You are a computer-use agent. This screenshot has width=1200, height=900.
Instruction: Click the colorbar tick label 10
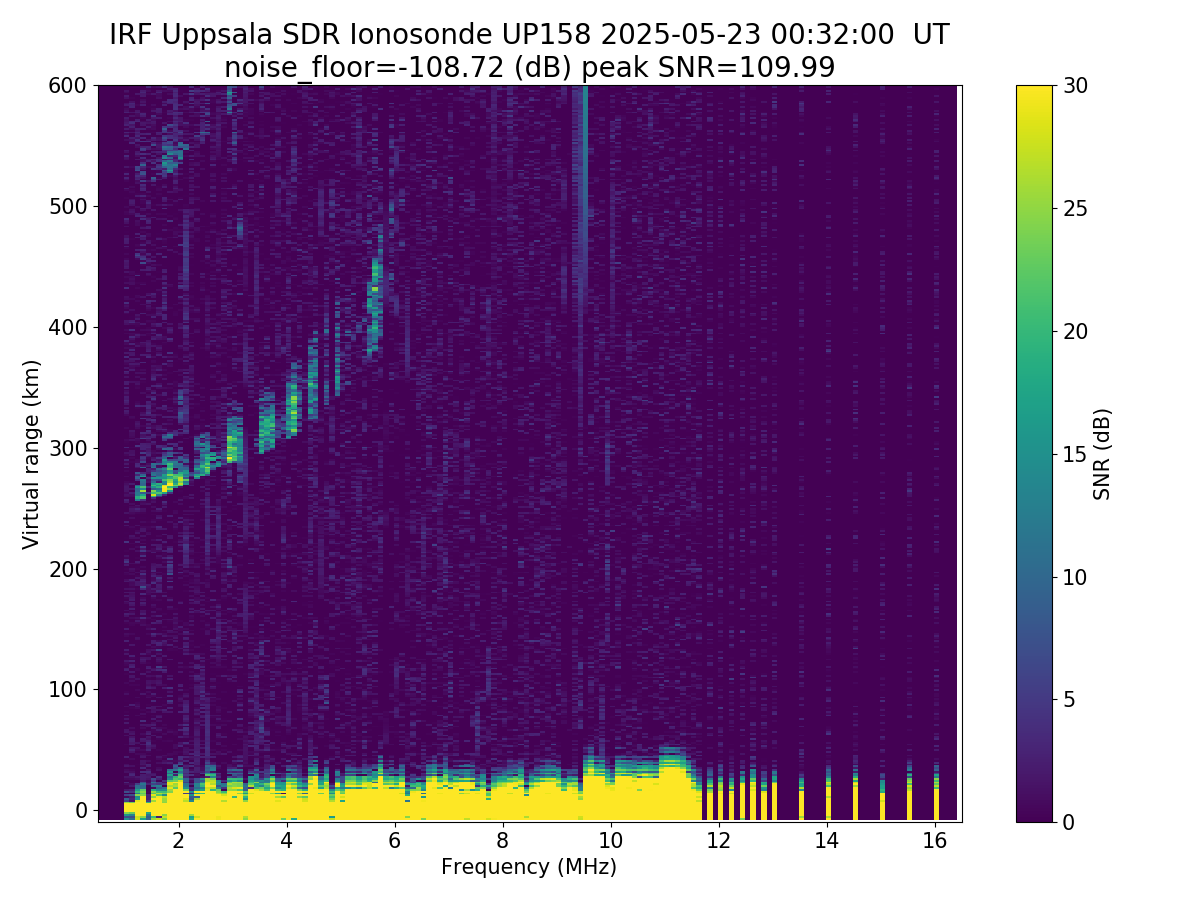(1074, 577)
